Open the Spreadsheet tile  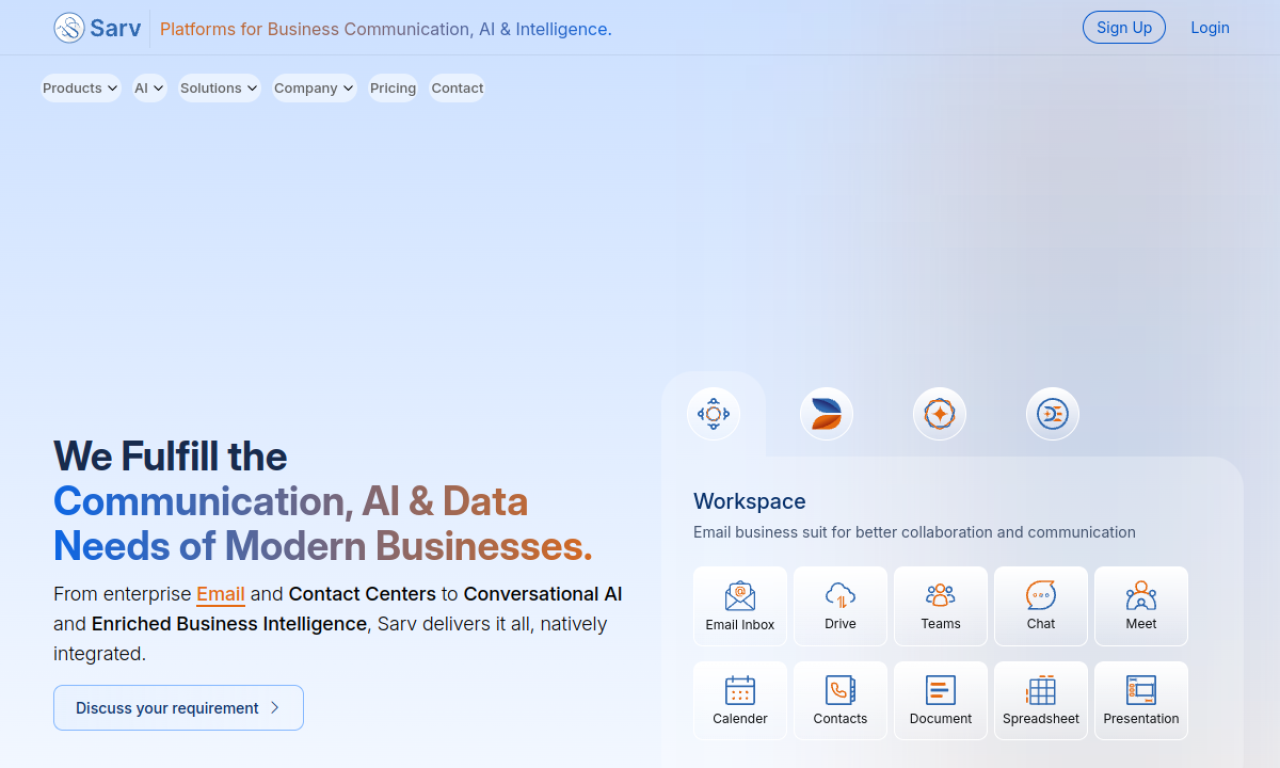(x=1041, y=700)
